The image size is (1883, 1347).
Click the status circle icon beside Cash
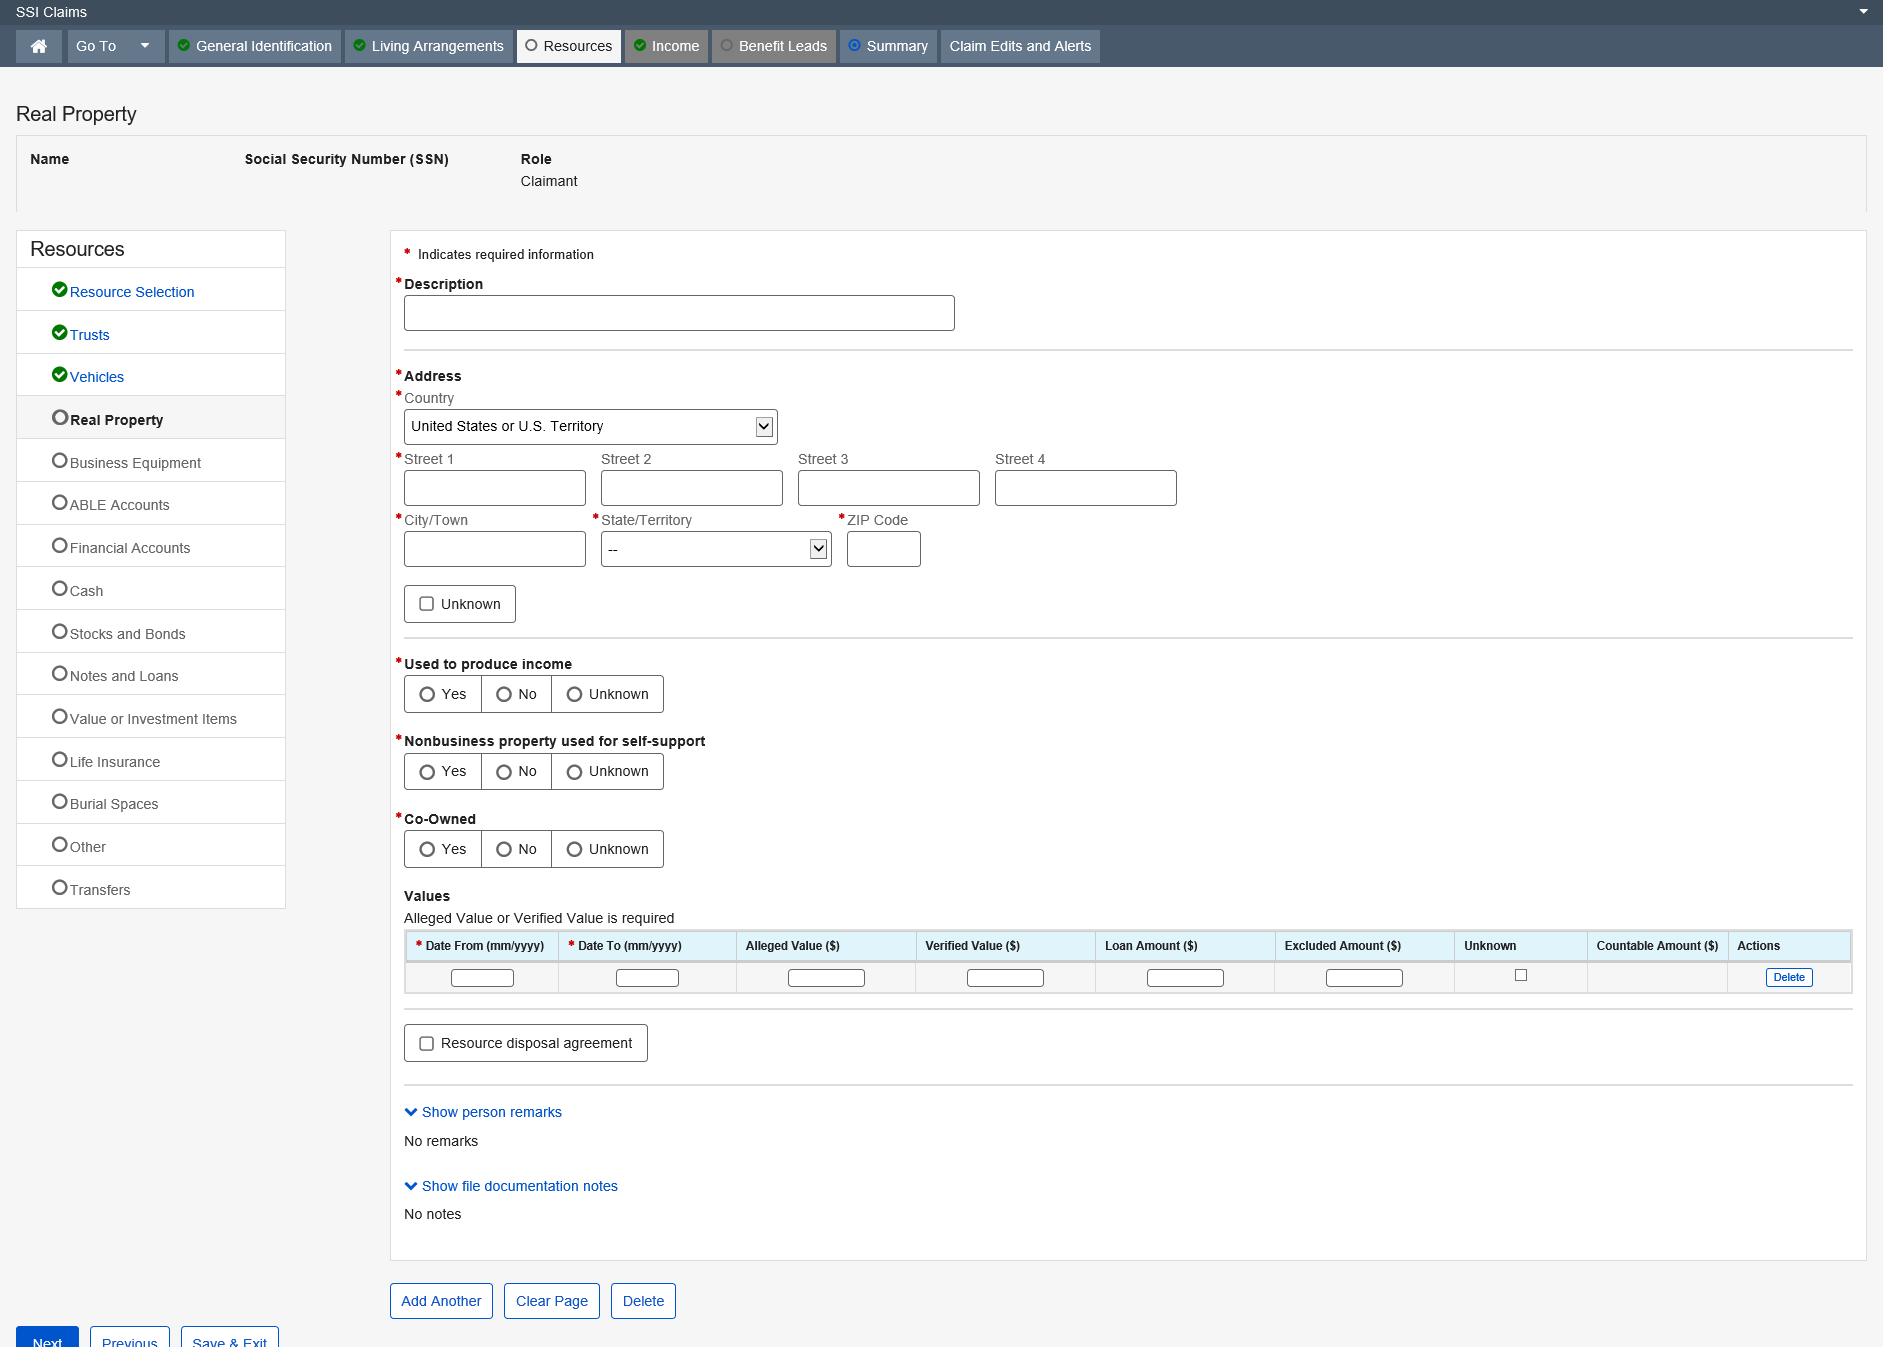(59, 589)
